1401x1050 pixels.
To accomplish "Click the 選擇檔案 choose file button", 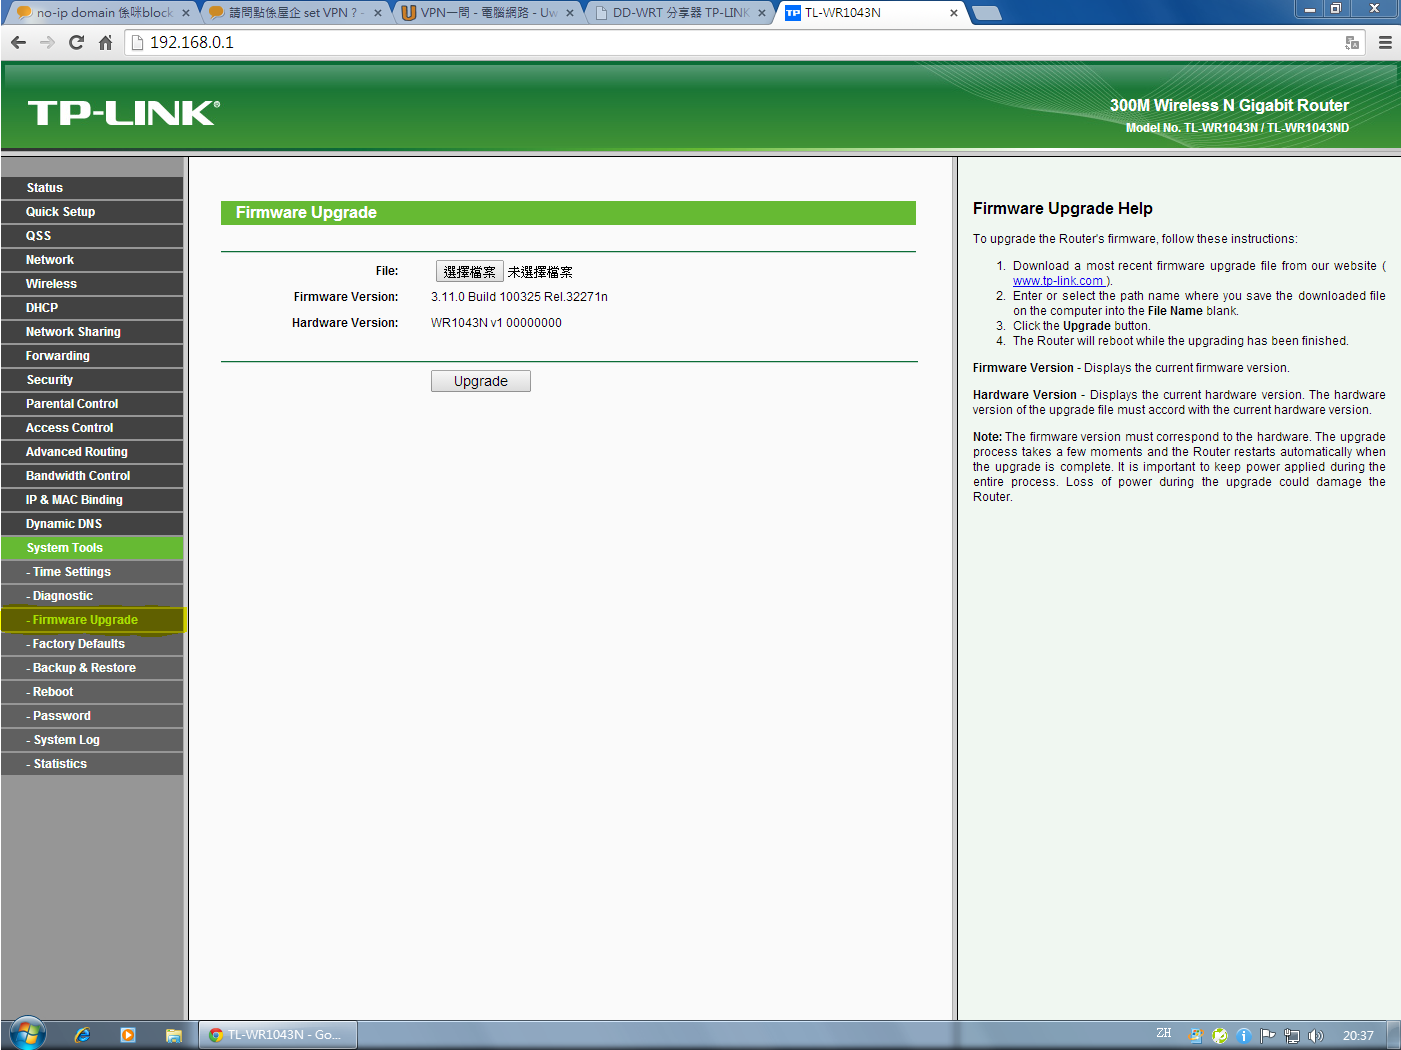I will pos(469,272).
